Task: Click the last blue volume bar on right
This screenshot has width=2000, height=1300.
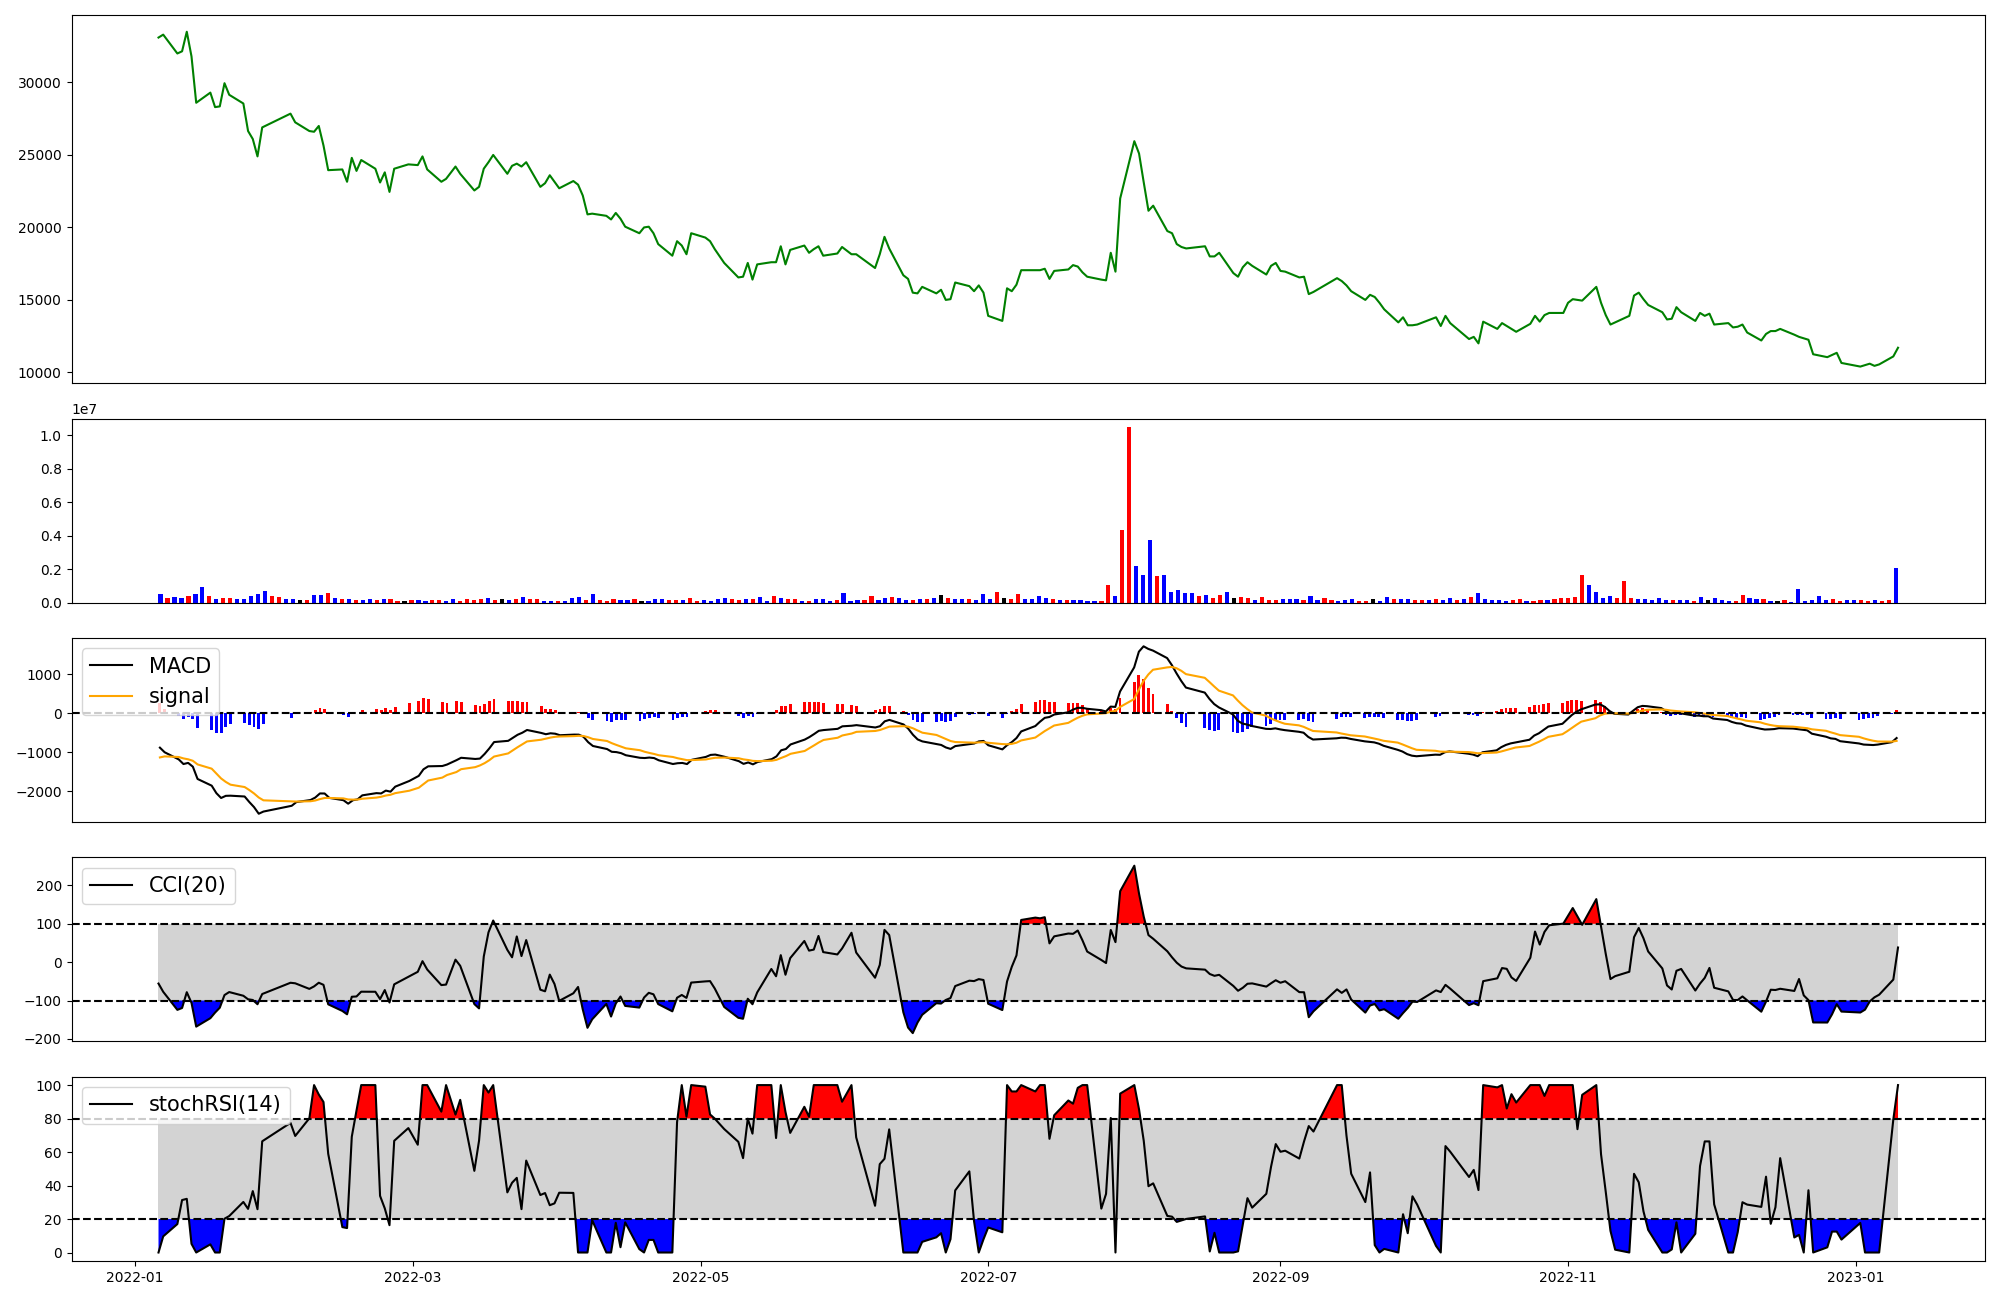Action: coord(1895,586)
